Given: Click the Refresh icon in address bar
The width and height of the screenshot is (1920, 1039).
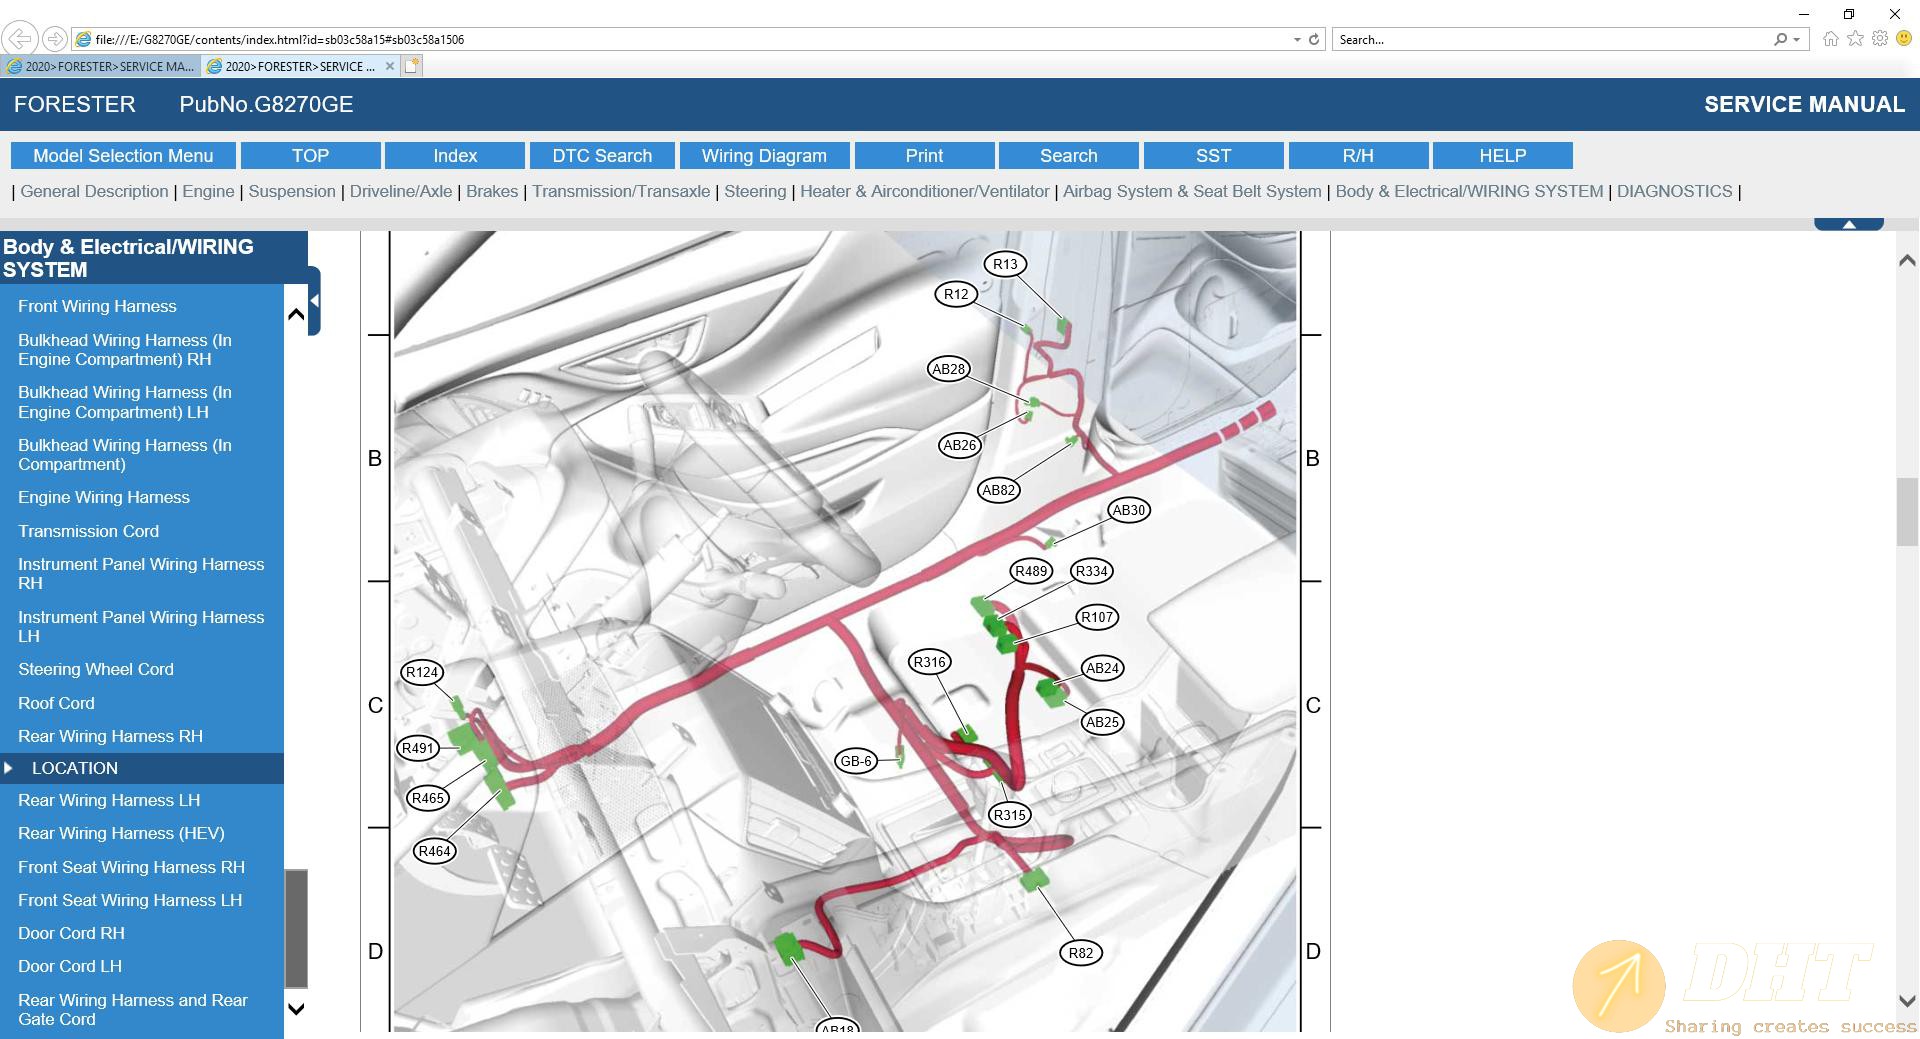Looking at the screenshot, I should [x=1314, y=40].
